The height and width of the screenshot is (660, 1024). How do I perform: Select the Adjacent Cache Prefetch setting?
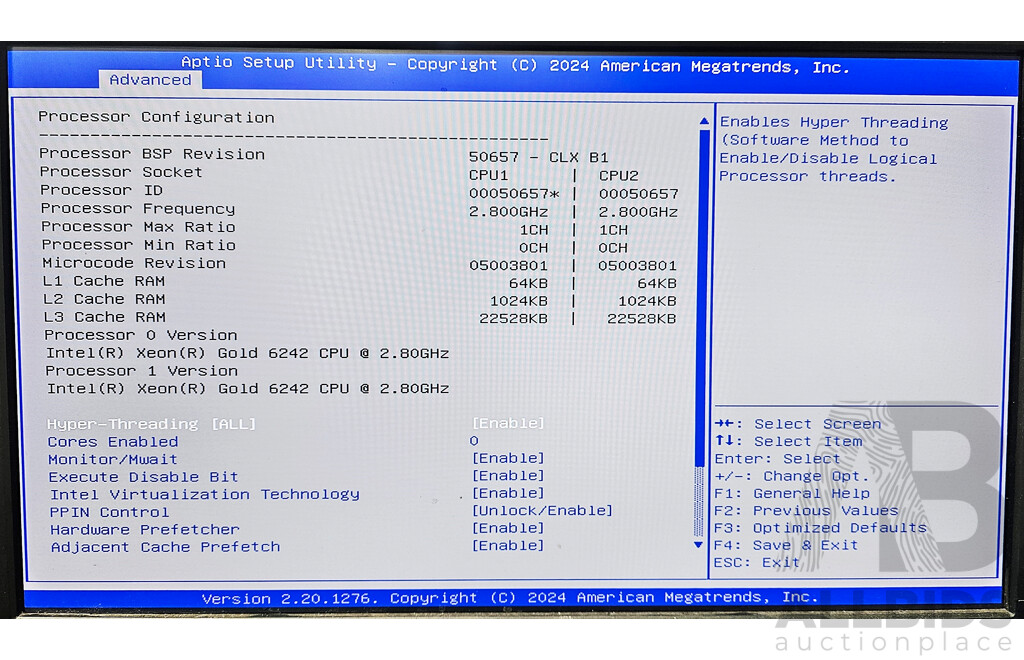(165, 546)
